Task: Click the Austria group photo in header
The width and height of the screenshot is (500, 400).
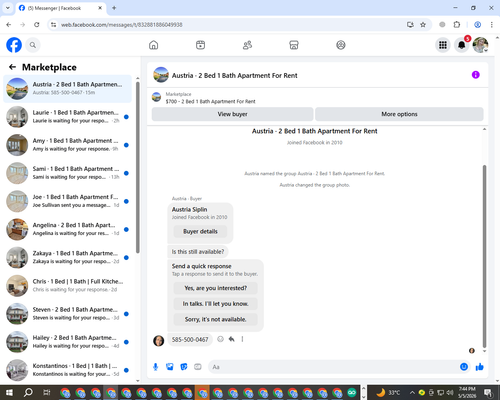Action: pyautogui.click(x=161, y=75)
